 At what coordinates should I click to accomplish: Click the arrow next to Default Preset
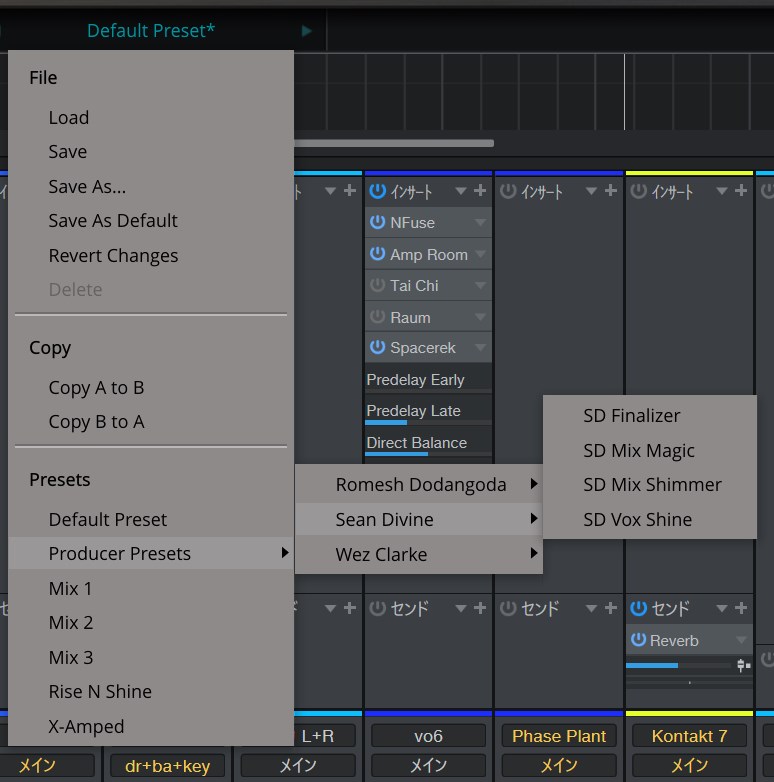pos(306,31)
